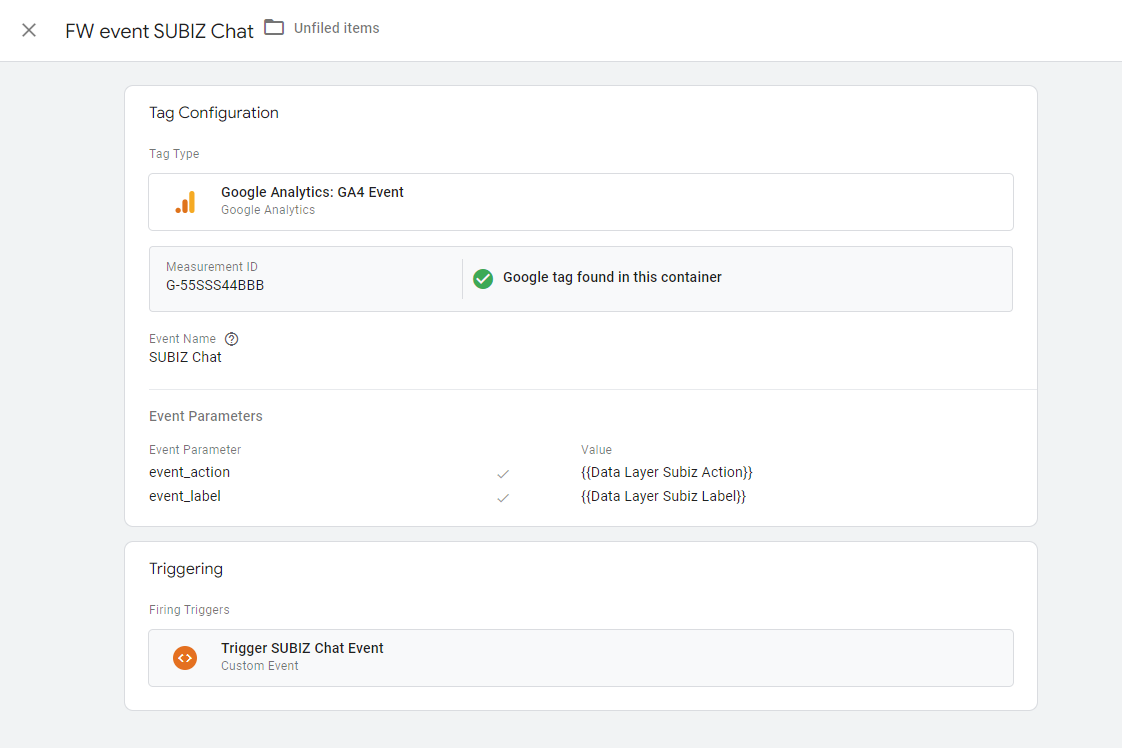The height and width of the screenshot is (748, 1122).
Task: Open the Trigger SUBIZ Chat Event trigger
Action: click(302, 648)
